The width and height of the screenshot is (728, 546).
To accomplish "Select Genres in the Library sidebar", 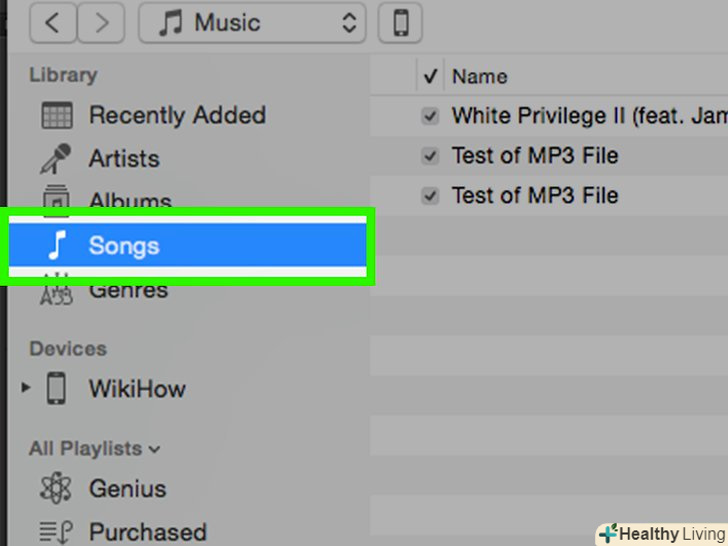I will 128,291.
